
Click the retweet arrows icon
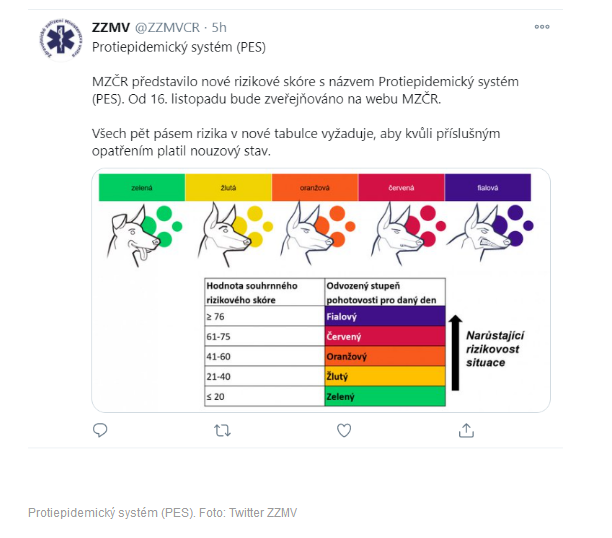[x=222, y=431]
